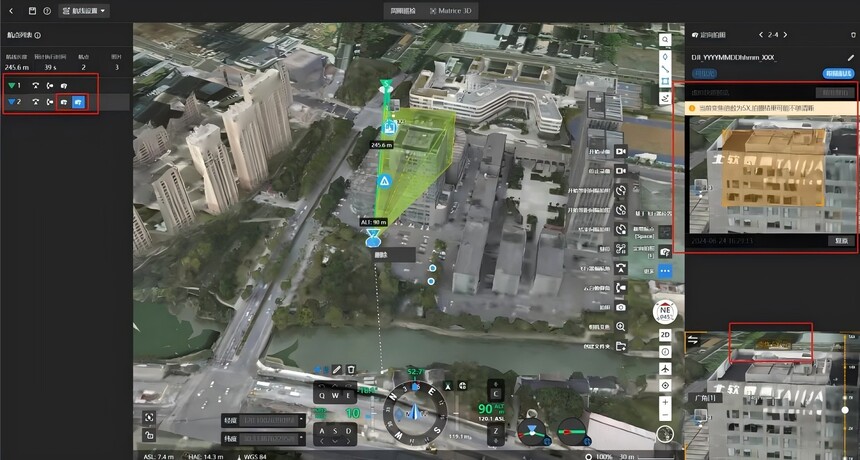The image size is (860, 460).
Task: Select the rectangle area annotation tool
Action: tap(665, 83)
